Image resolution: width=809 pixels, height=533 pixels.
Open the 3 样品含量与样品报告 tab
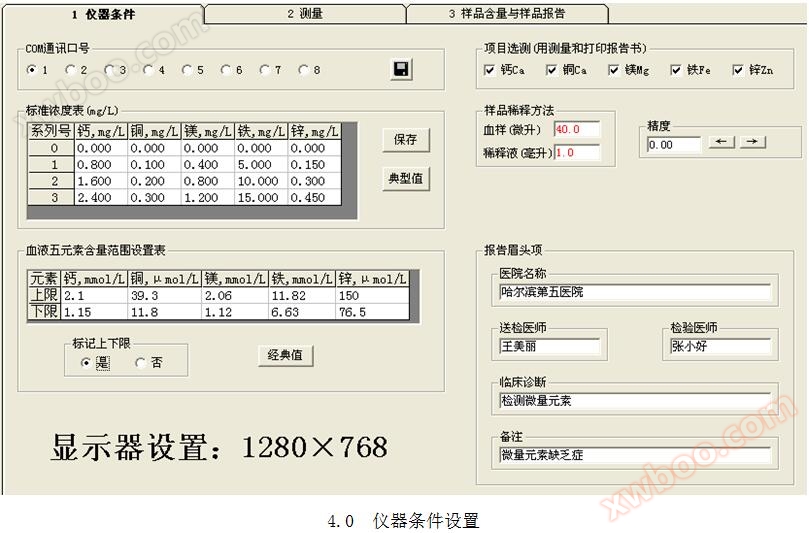point(507,14)
